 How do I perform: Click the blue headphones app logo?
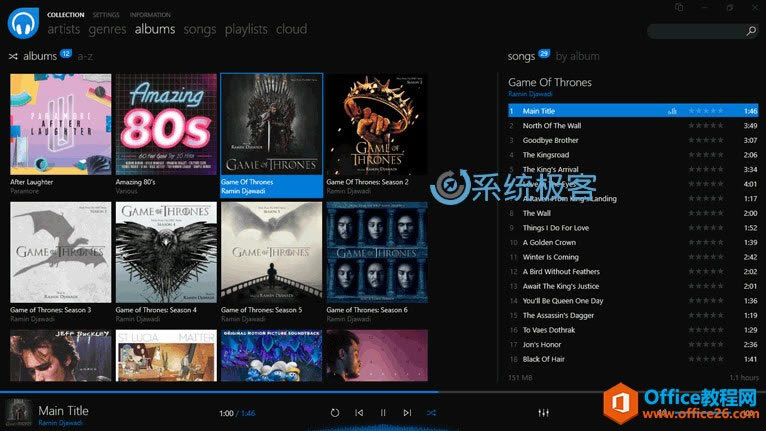(23, 23)
